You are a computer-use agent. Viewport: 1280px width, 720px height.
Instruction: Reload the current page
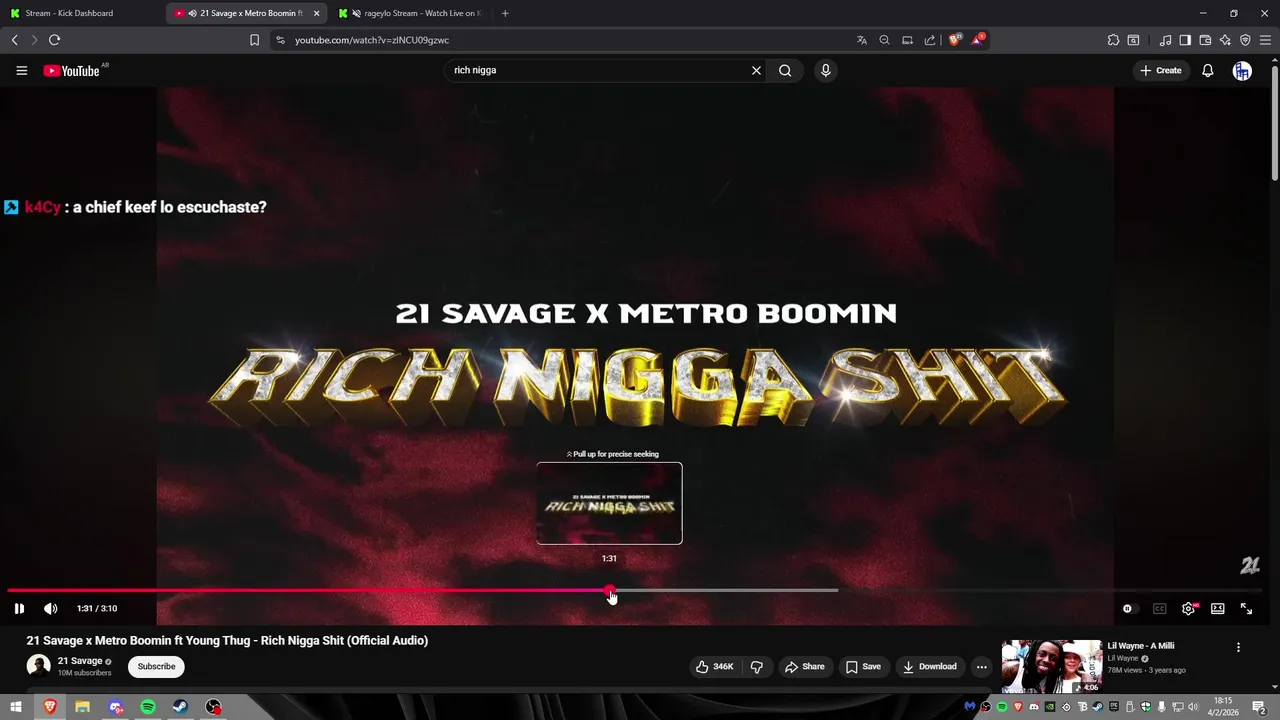pos(54,40)
